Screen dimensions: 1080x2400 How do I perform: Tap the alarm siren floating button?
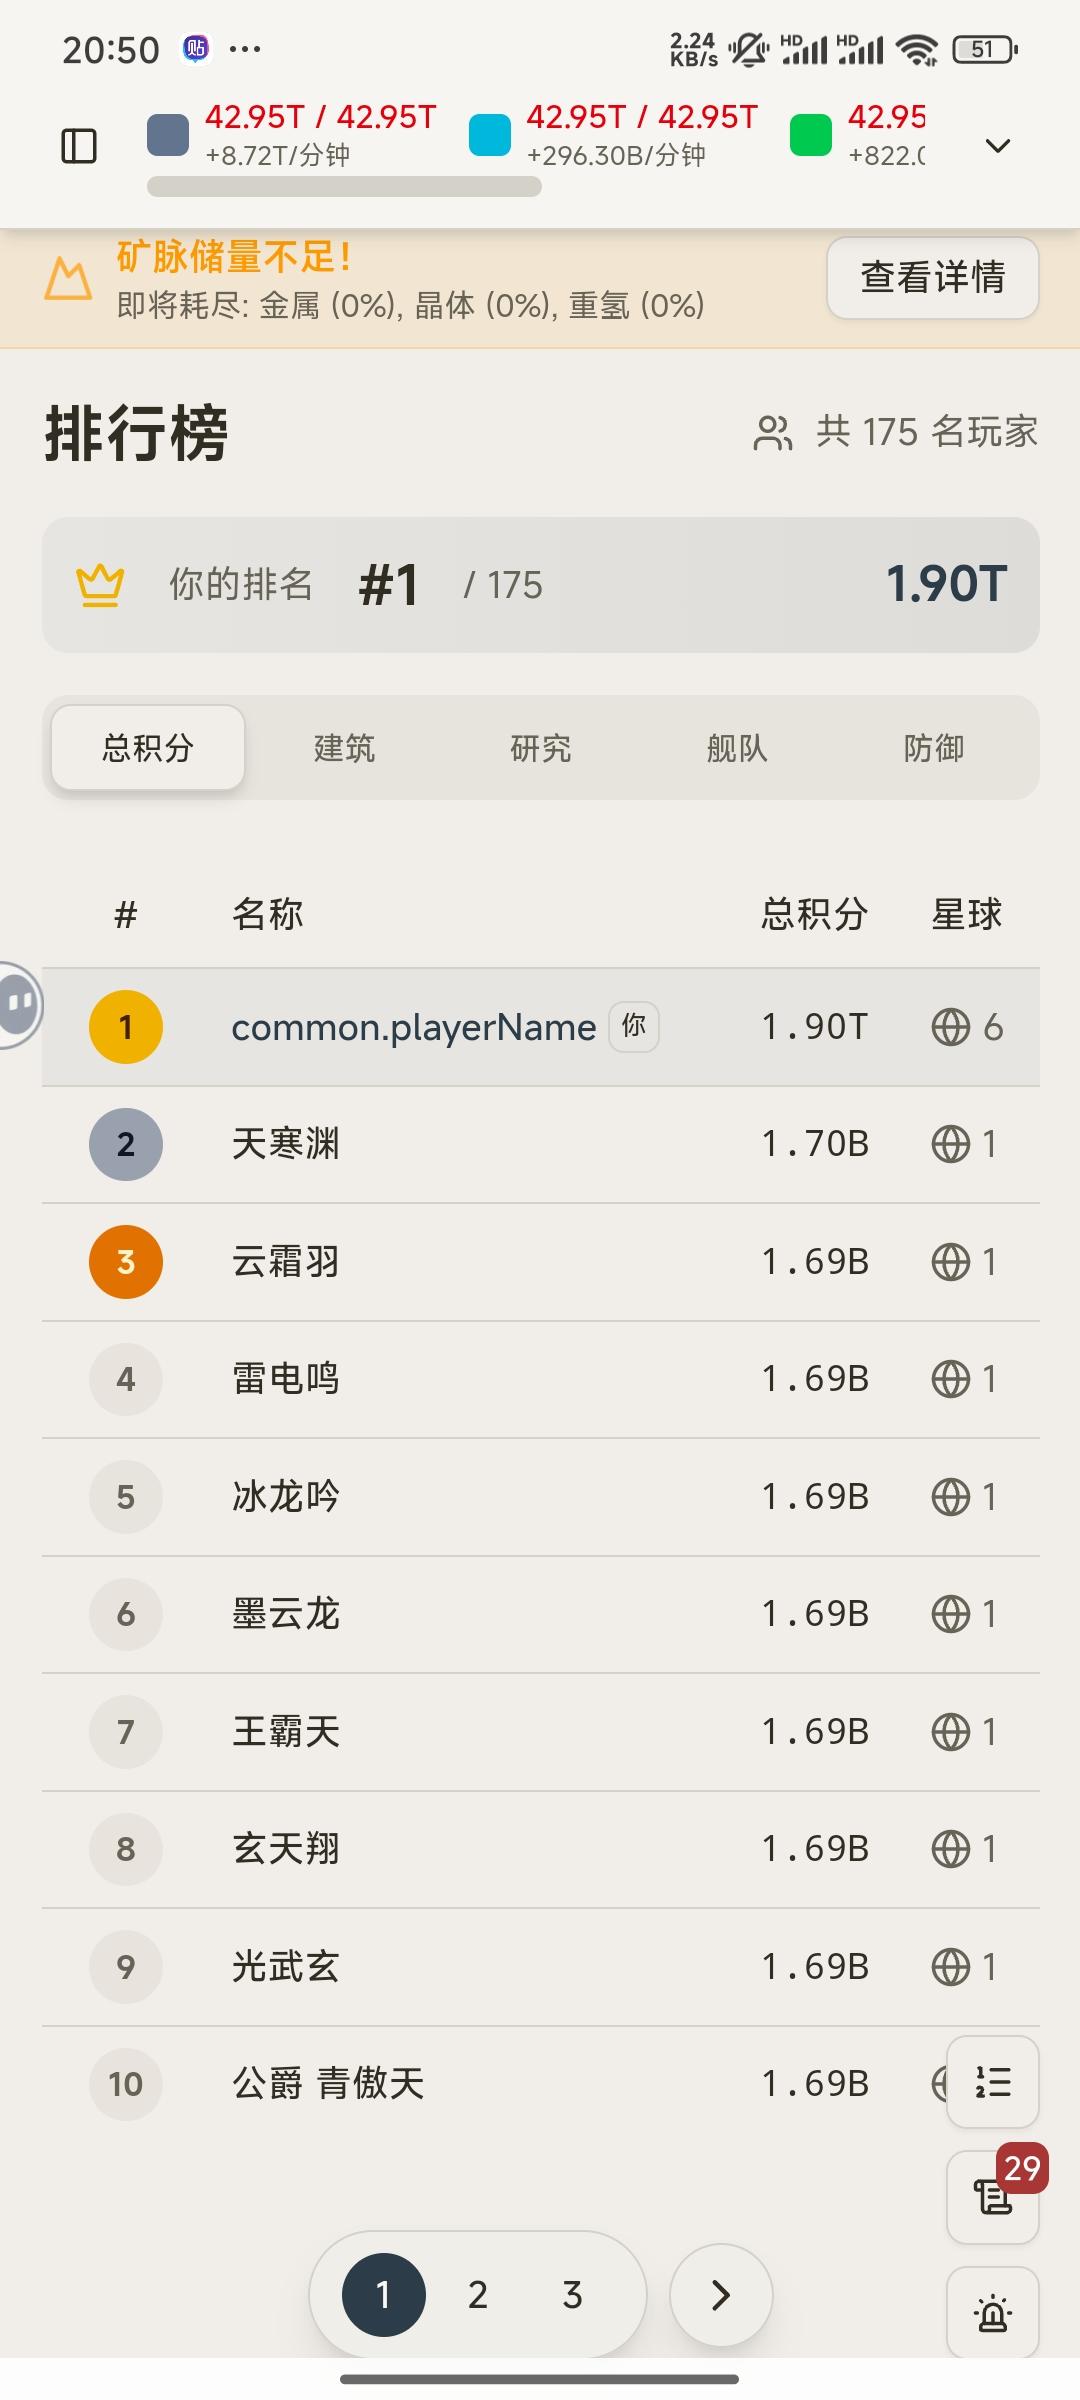pyautogui.click(x=992, y=2313)
